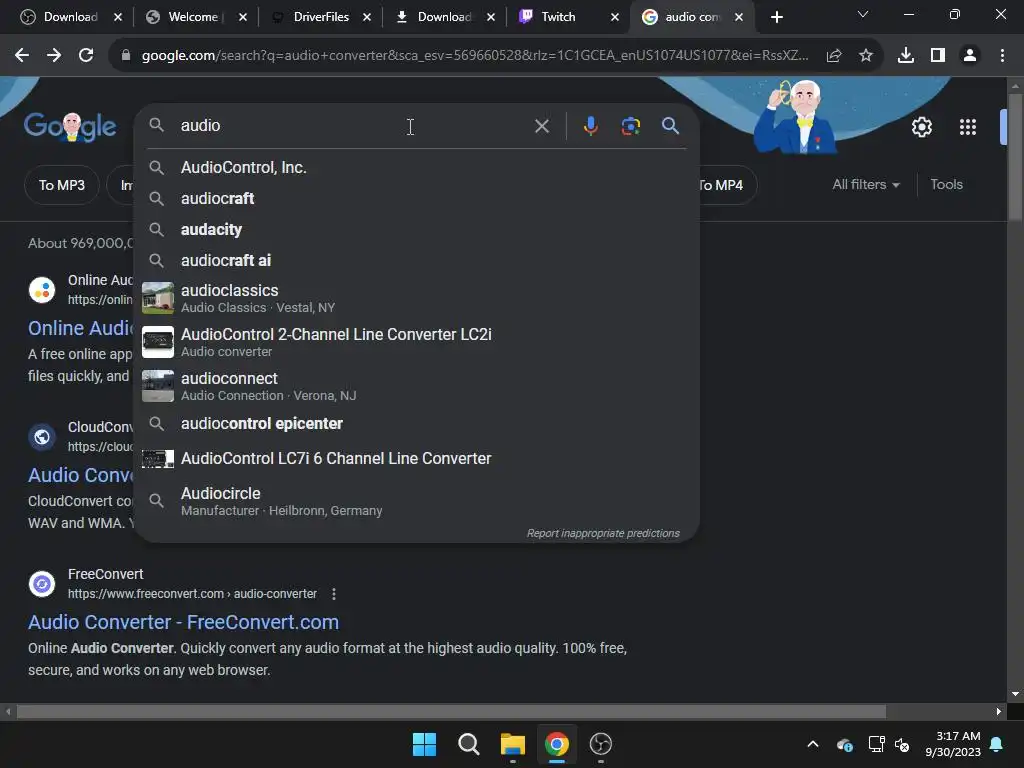
Task: Reload the current page
Action: pos(86,56)
